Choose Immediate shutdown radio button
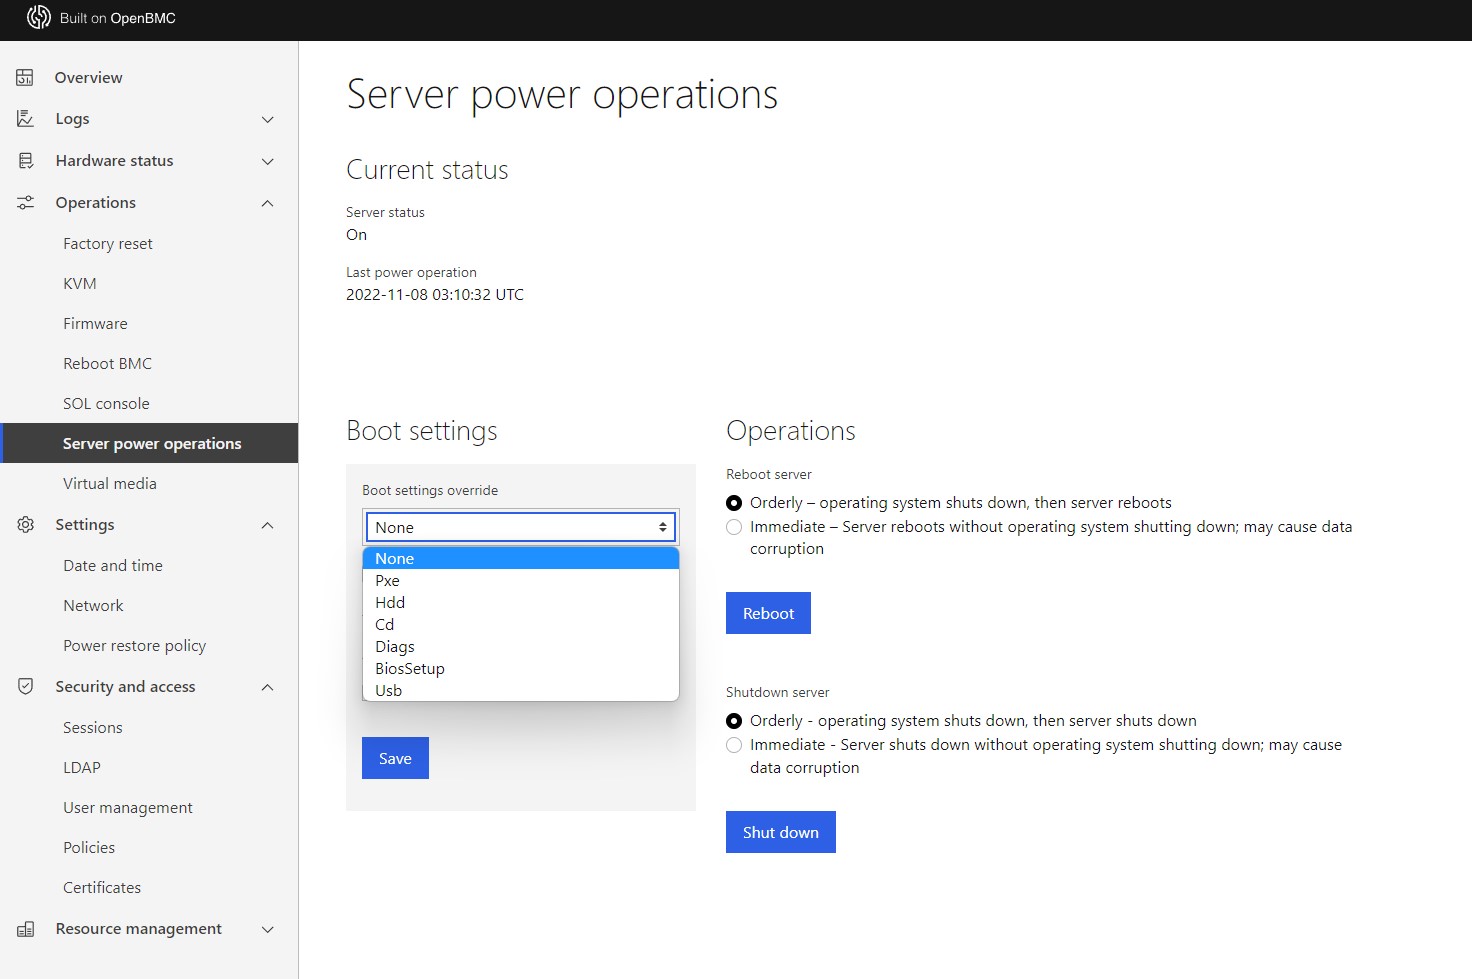 [734, 745]
